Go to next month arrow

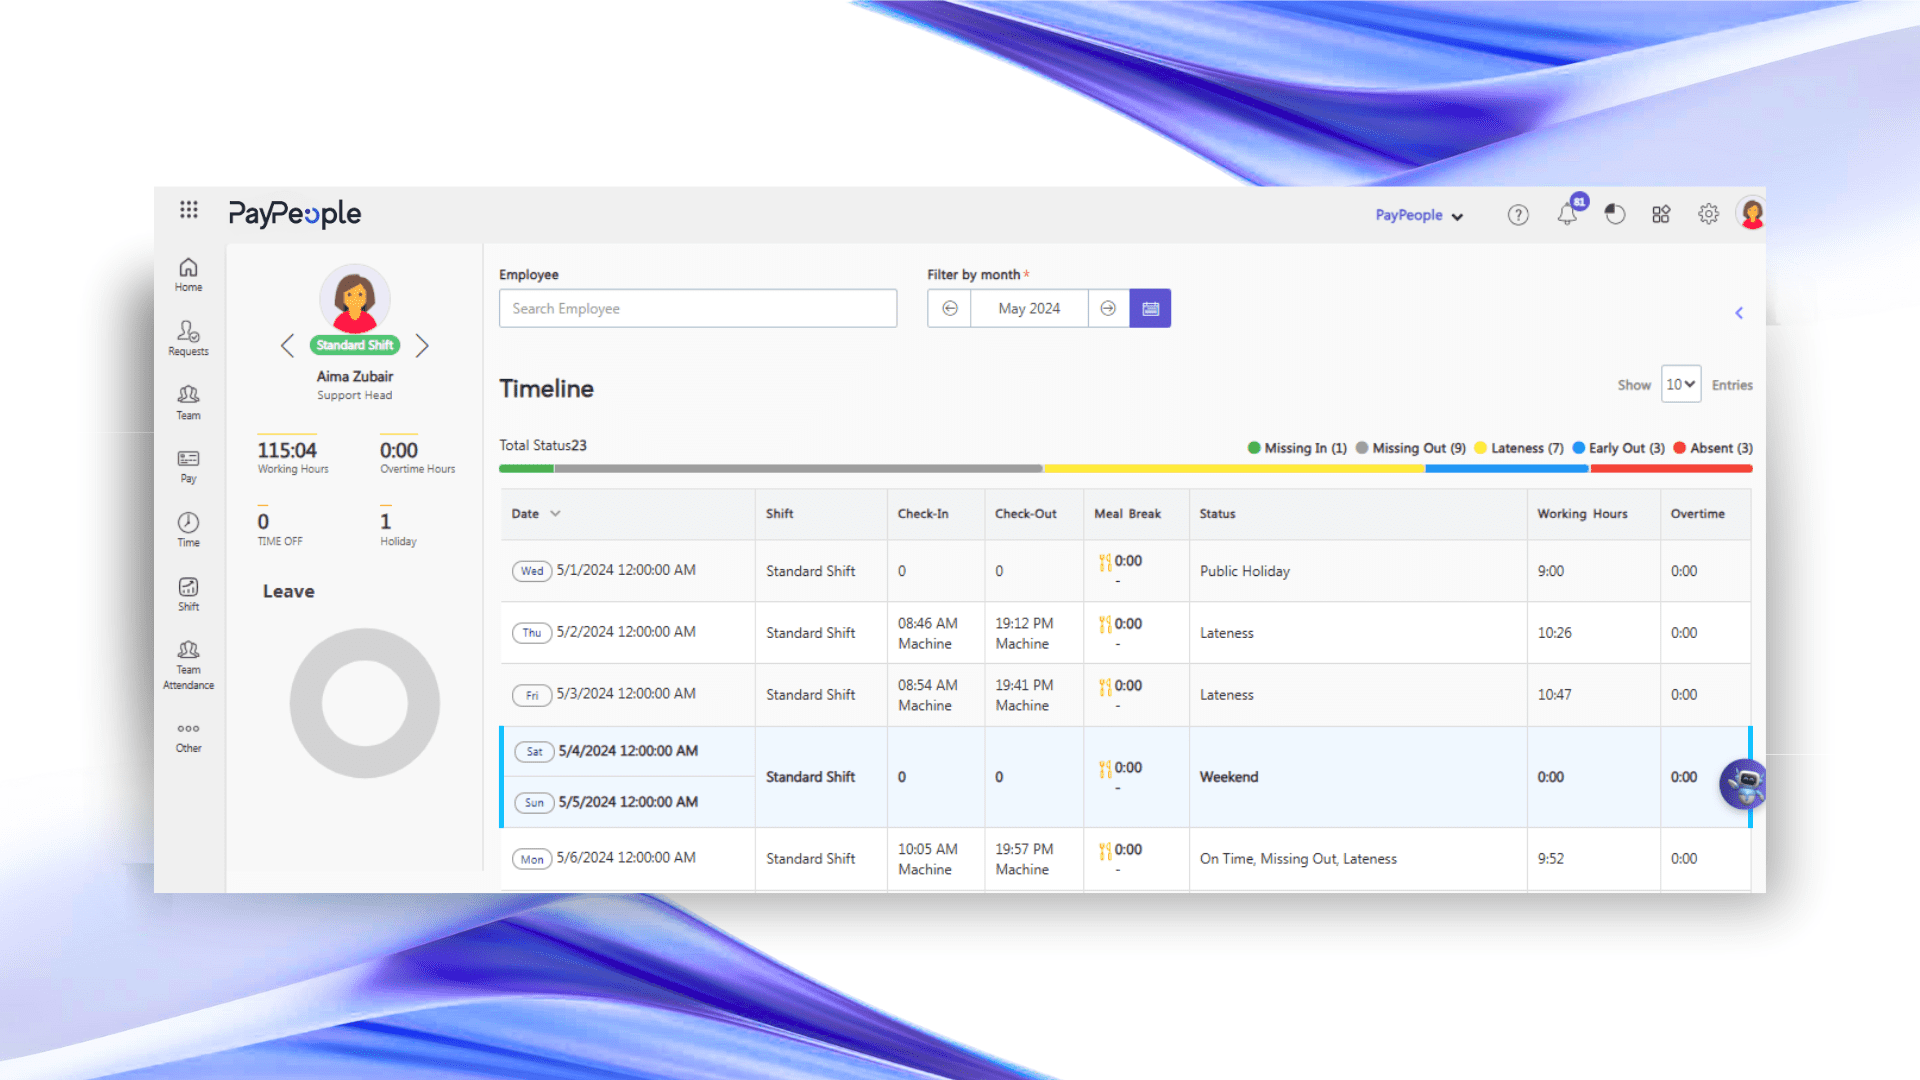[x=1108, y=309]
